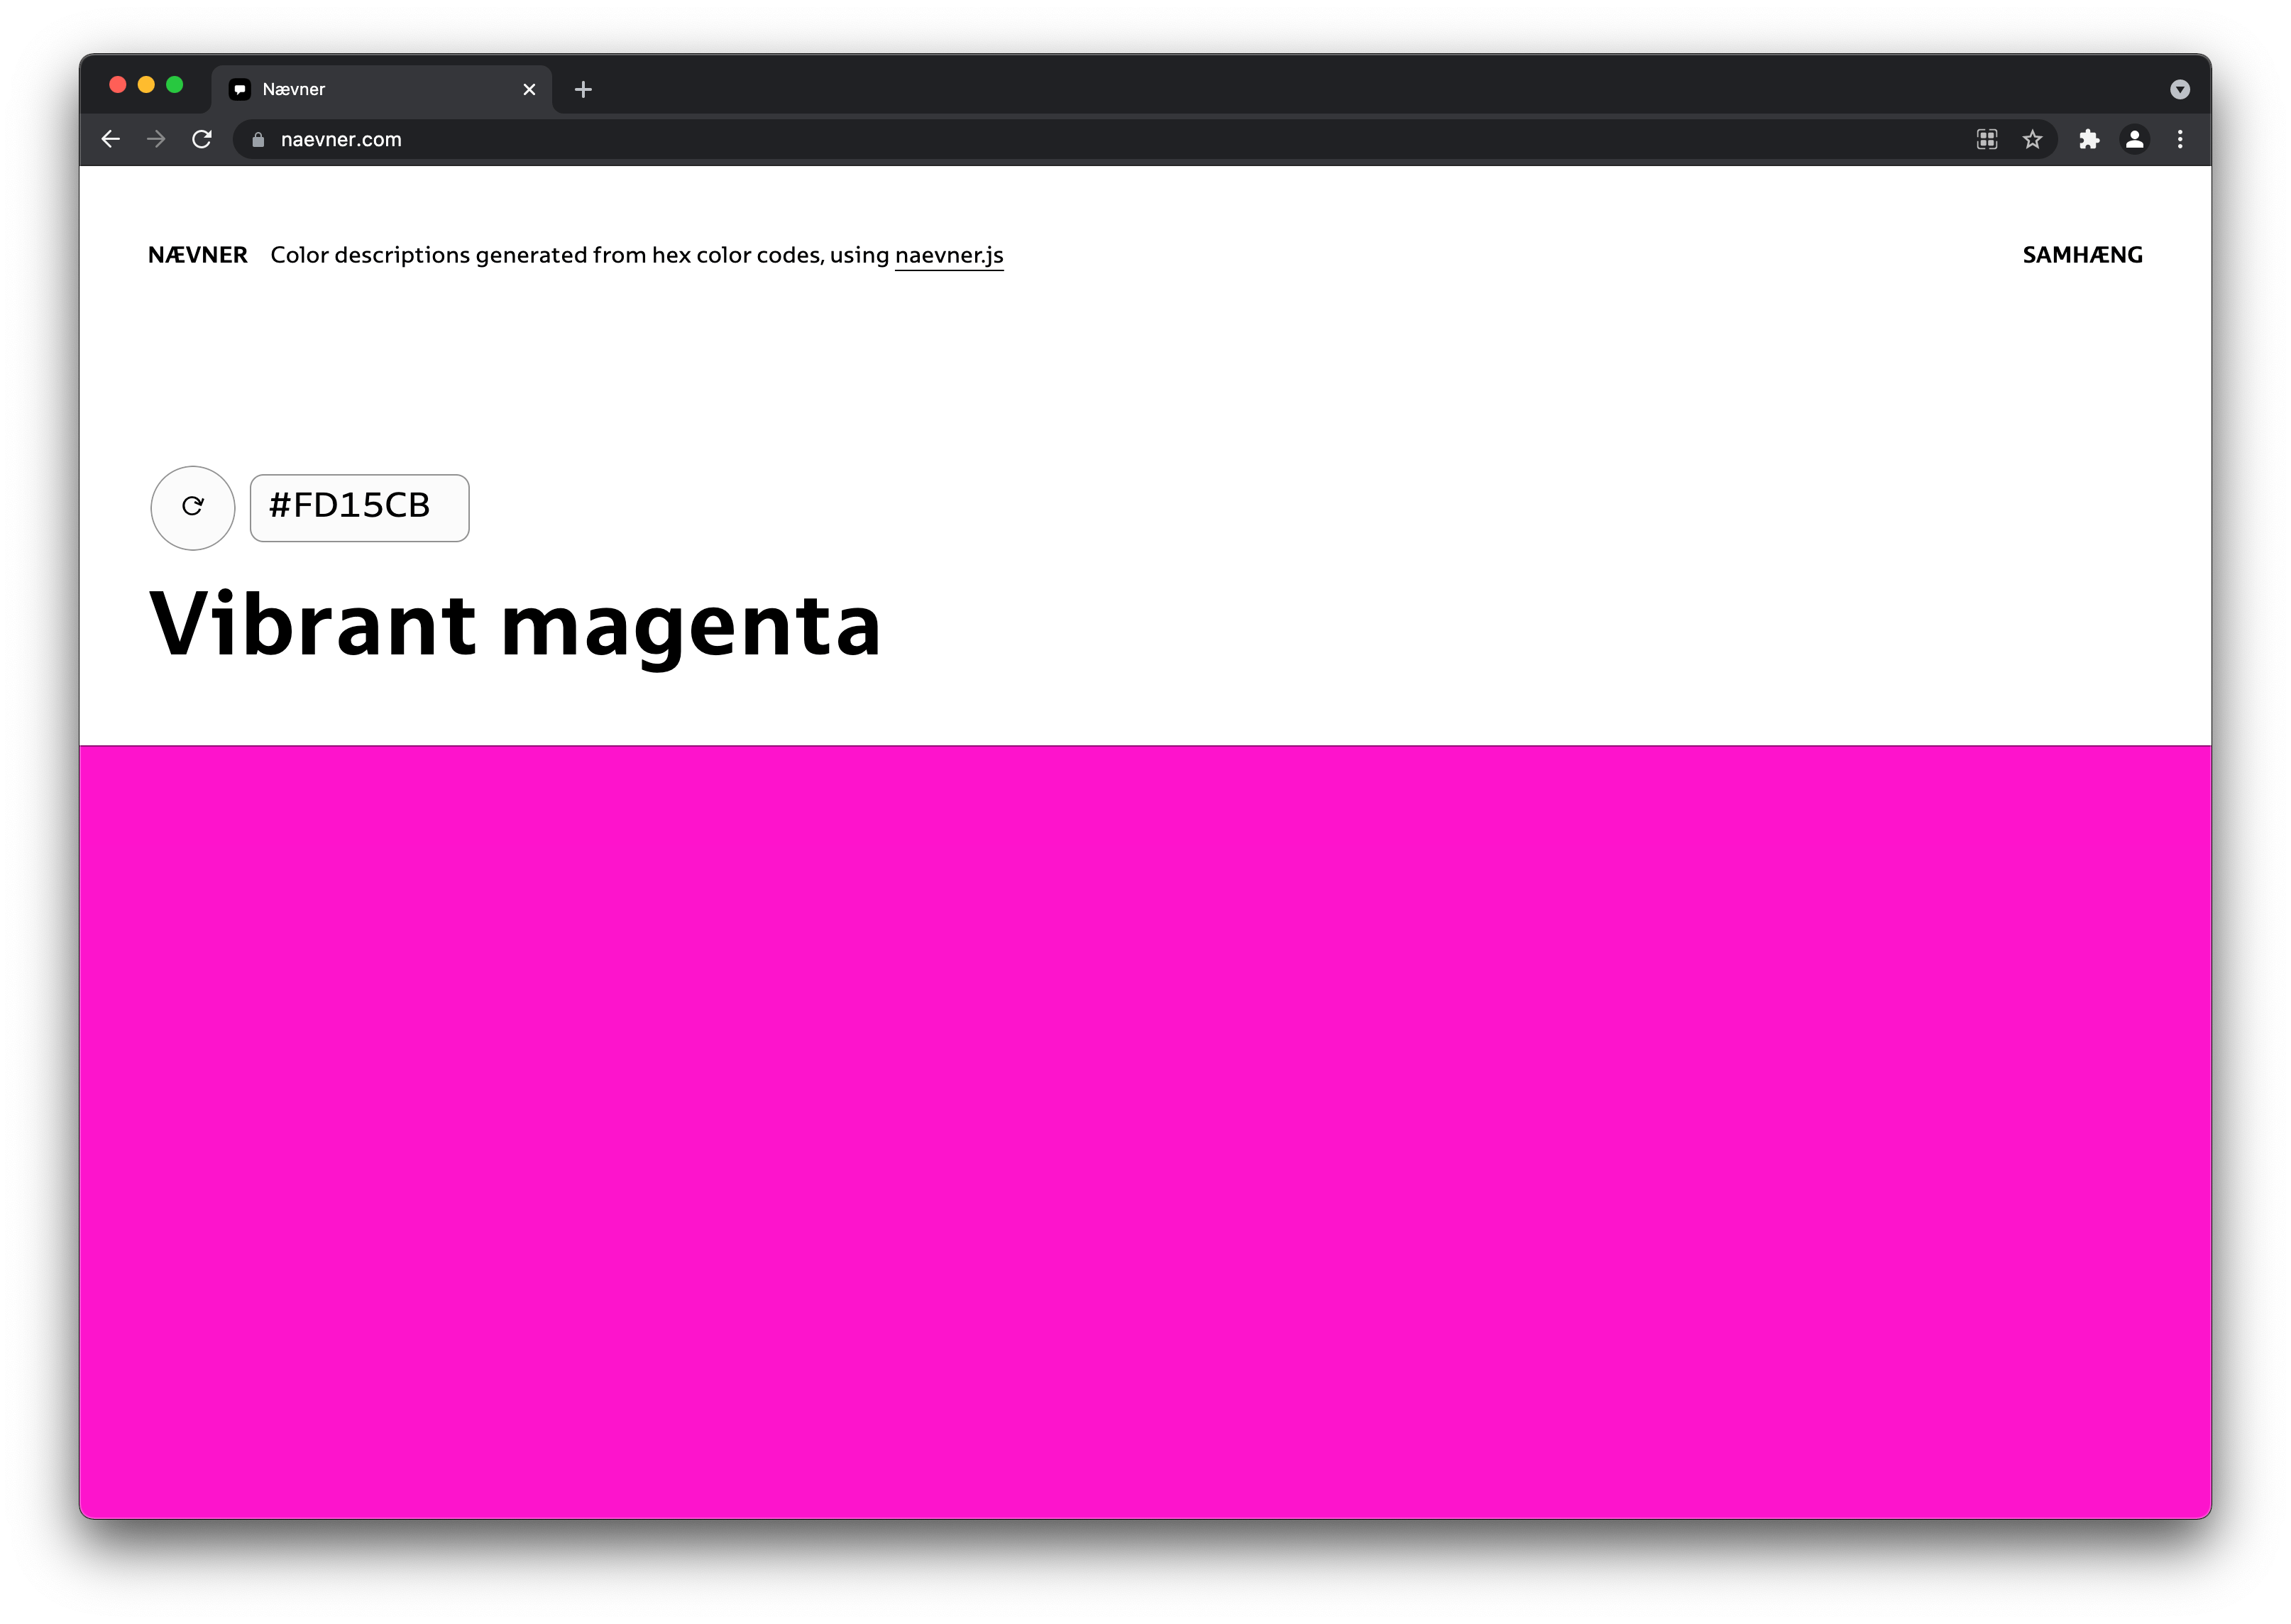Bookmark this page with star icon
This screenshot has width=2291, height=1624.
[2032, 139]
